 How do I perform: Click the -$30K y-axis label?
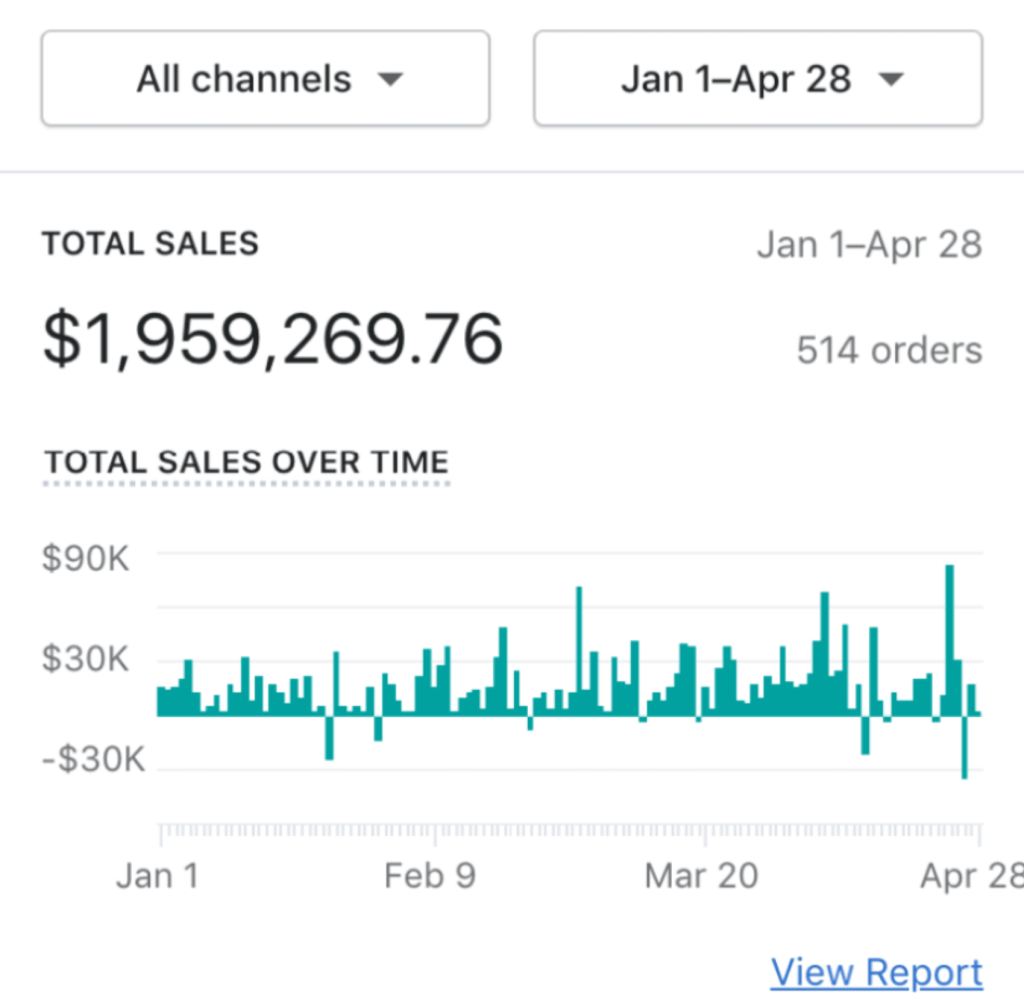coord(94,760)
